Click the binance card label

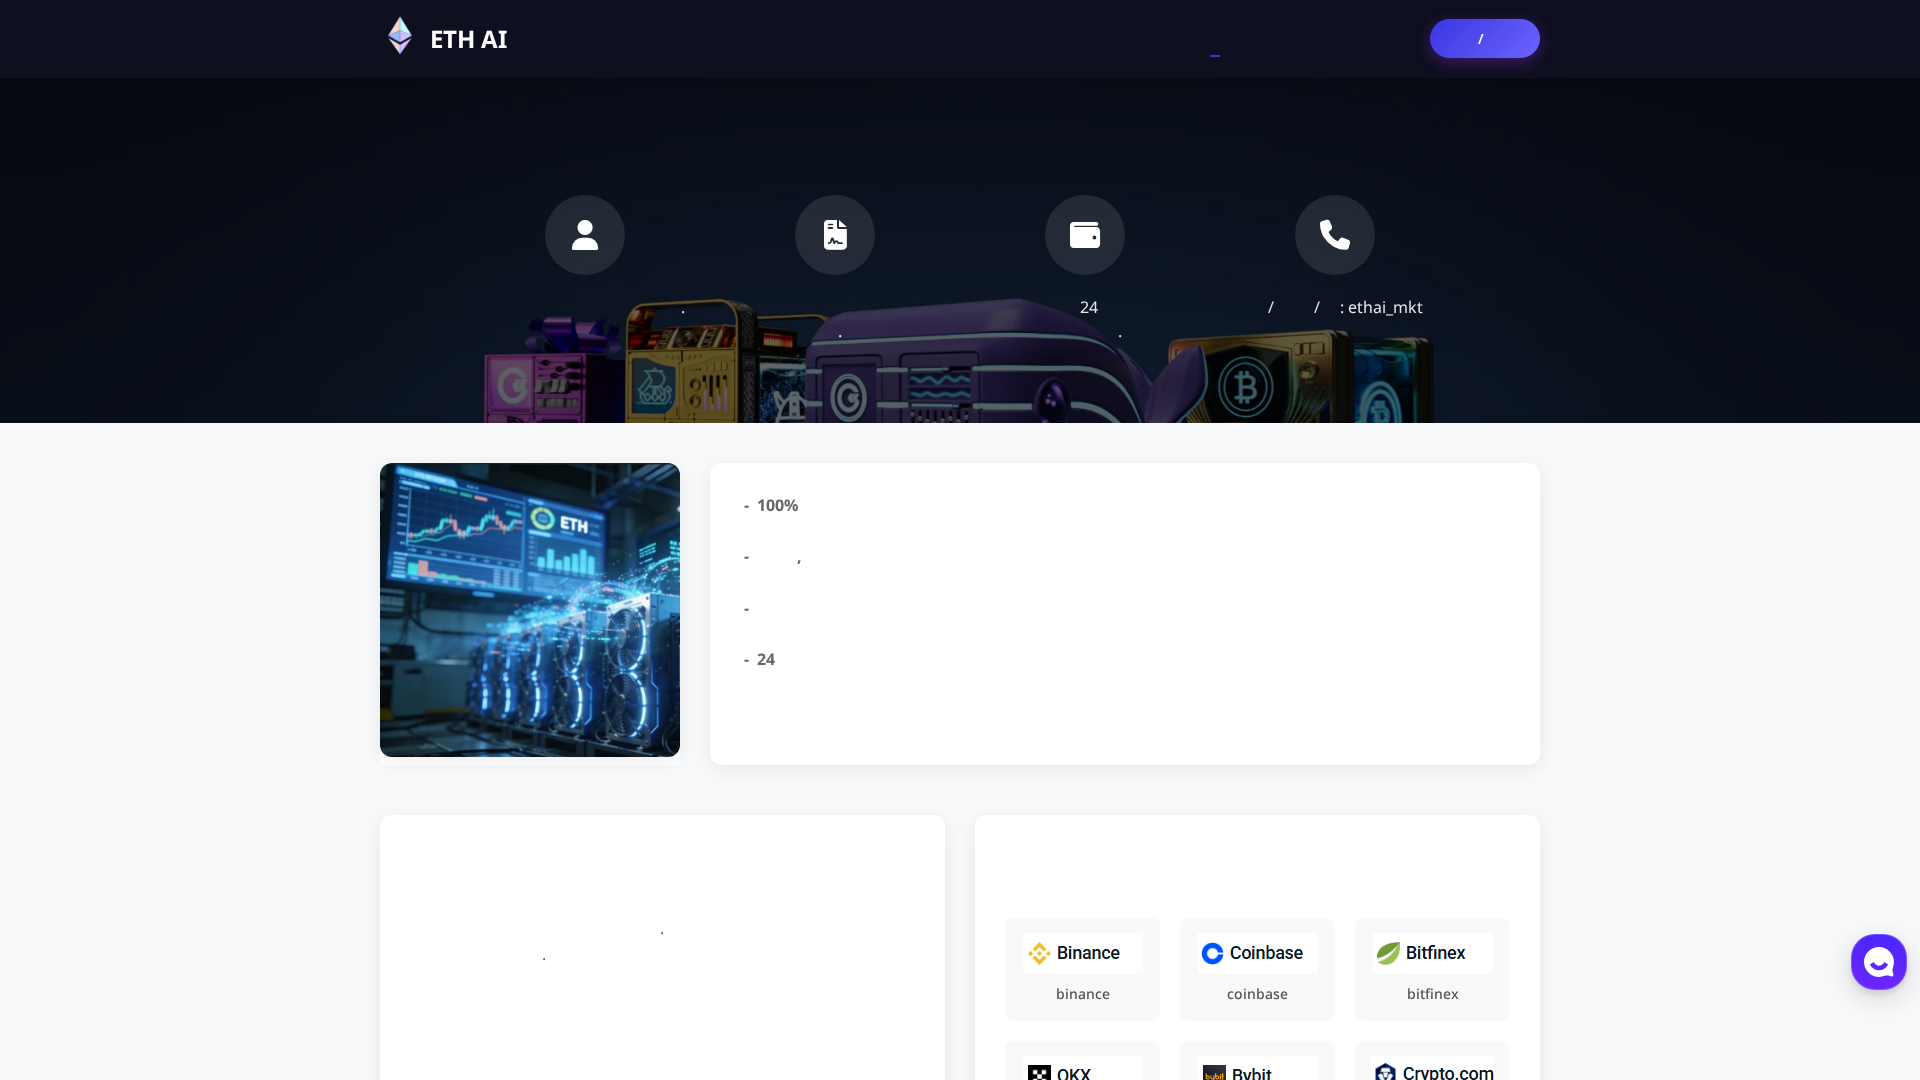click(x=1082, y=993)
